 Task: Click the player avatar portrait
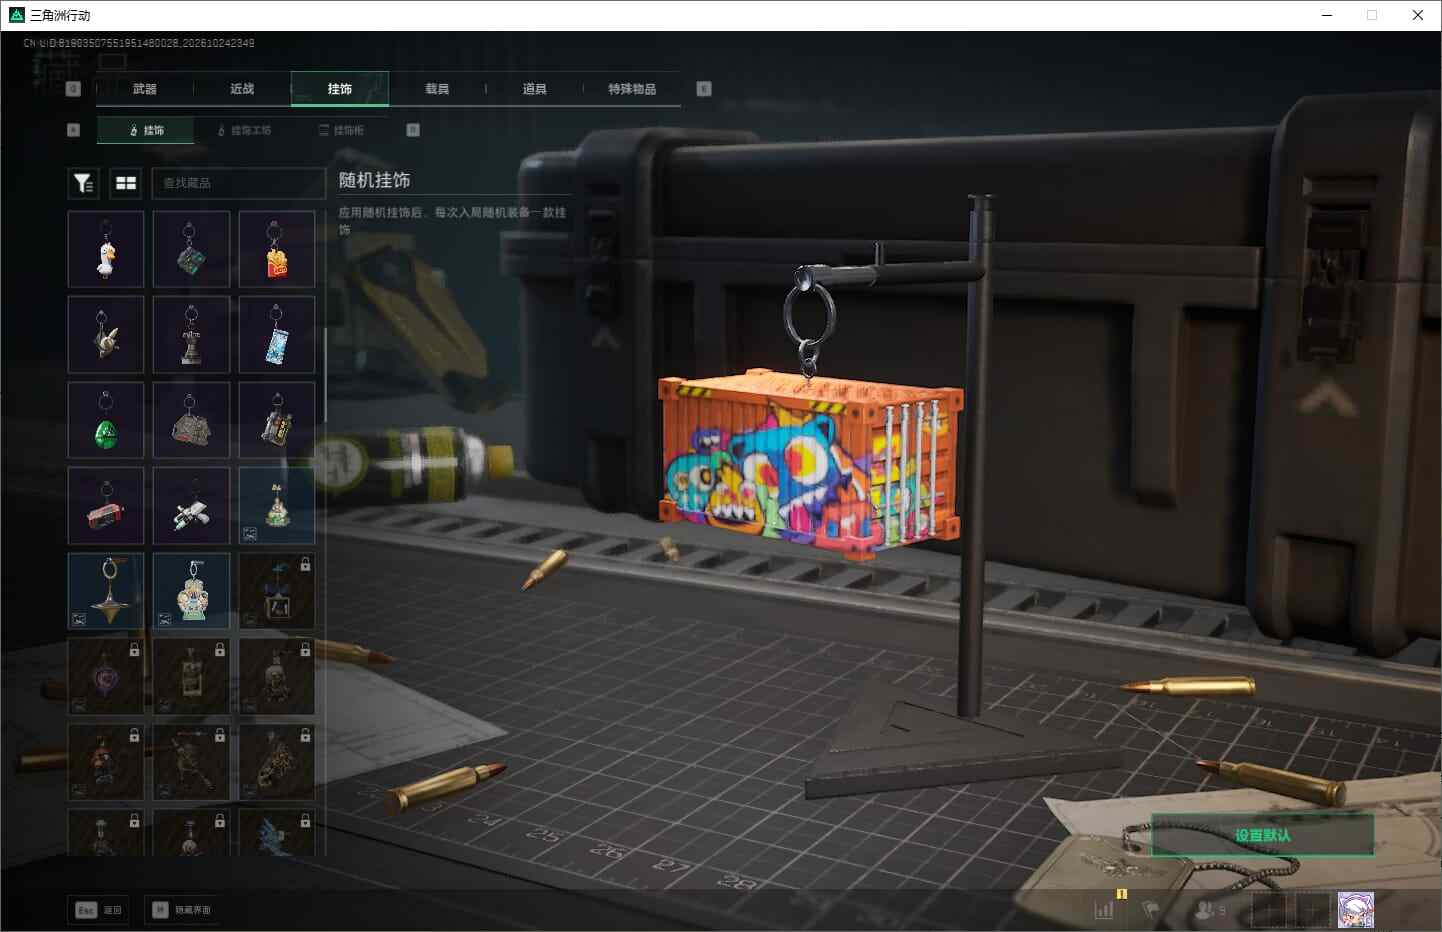[1356, 910]
